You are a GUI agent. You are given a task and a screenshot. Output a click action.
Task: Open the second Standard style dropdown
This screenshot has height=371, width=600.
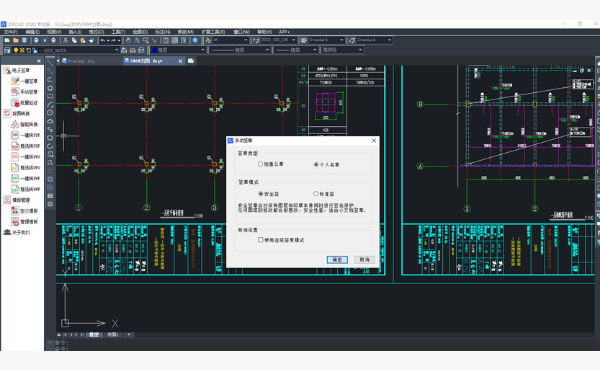coord(390,40)
